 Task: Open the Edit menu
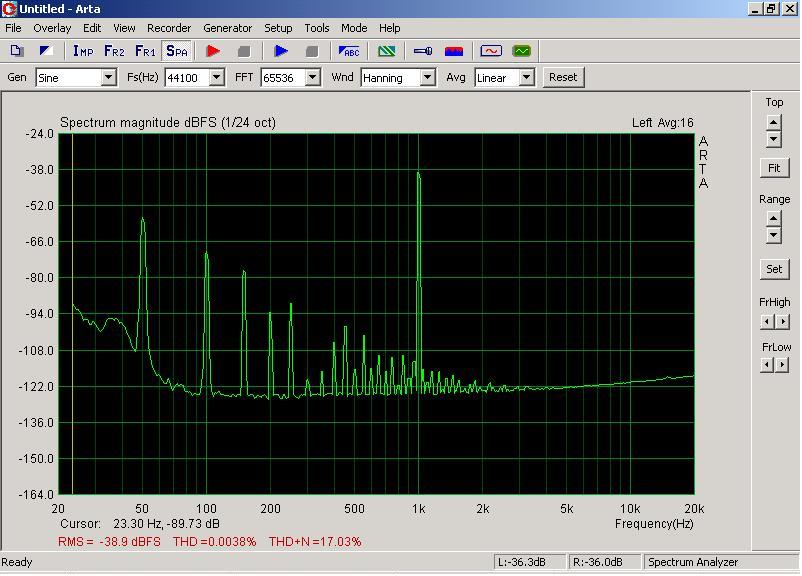92,28
